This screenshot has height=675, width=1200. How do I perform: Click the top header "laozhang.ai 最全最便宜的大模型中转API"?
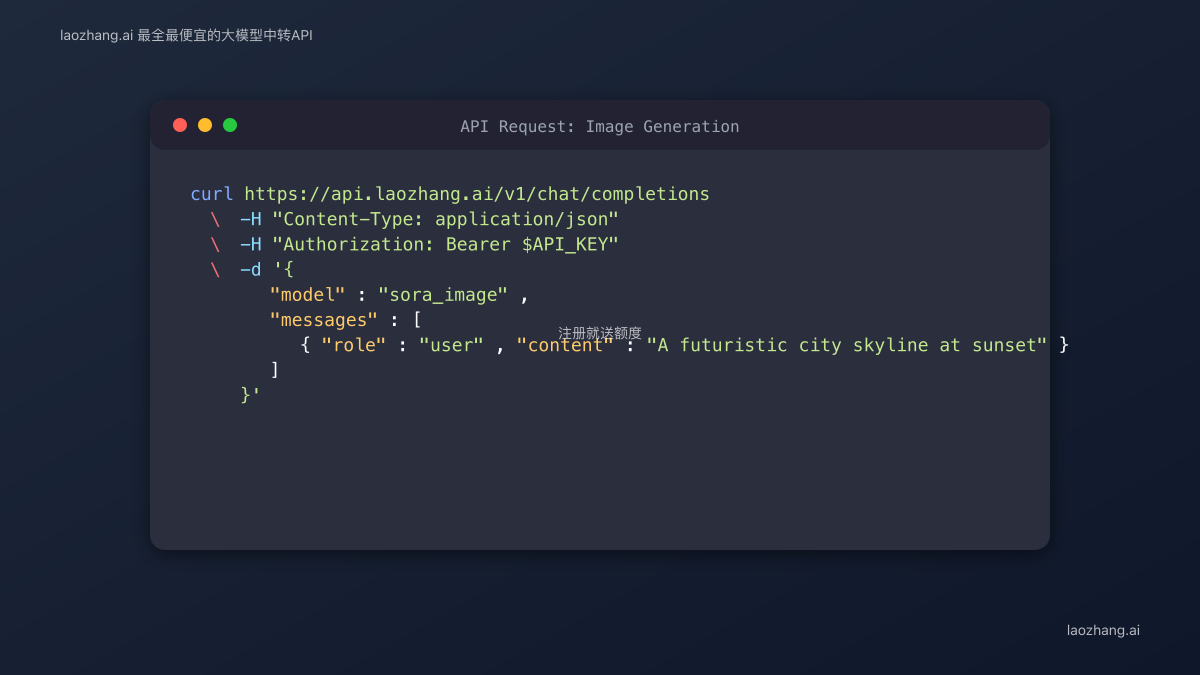[186, 35]
